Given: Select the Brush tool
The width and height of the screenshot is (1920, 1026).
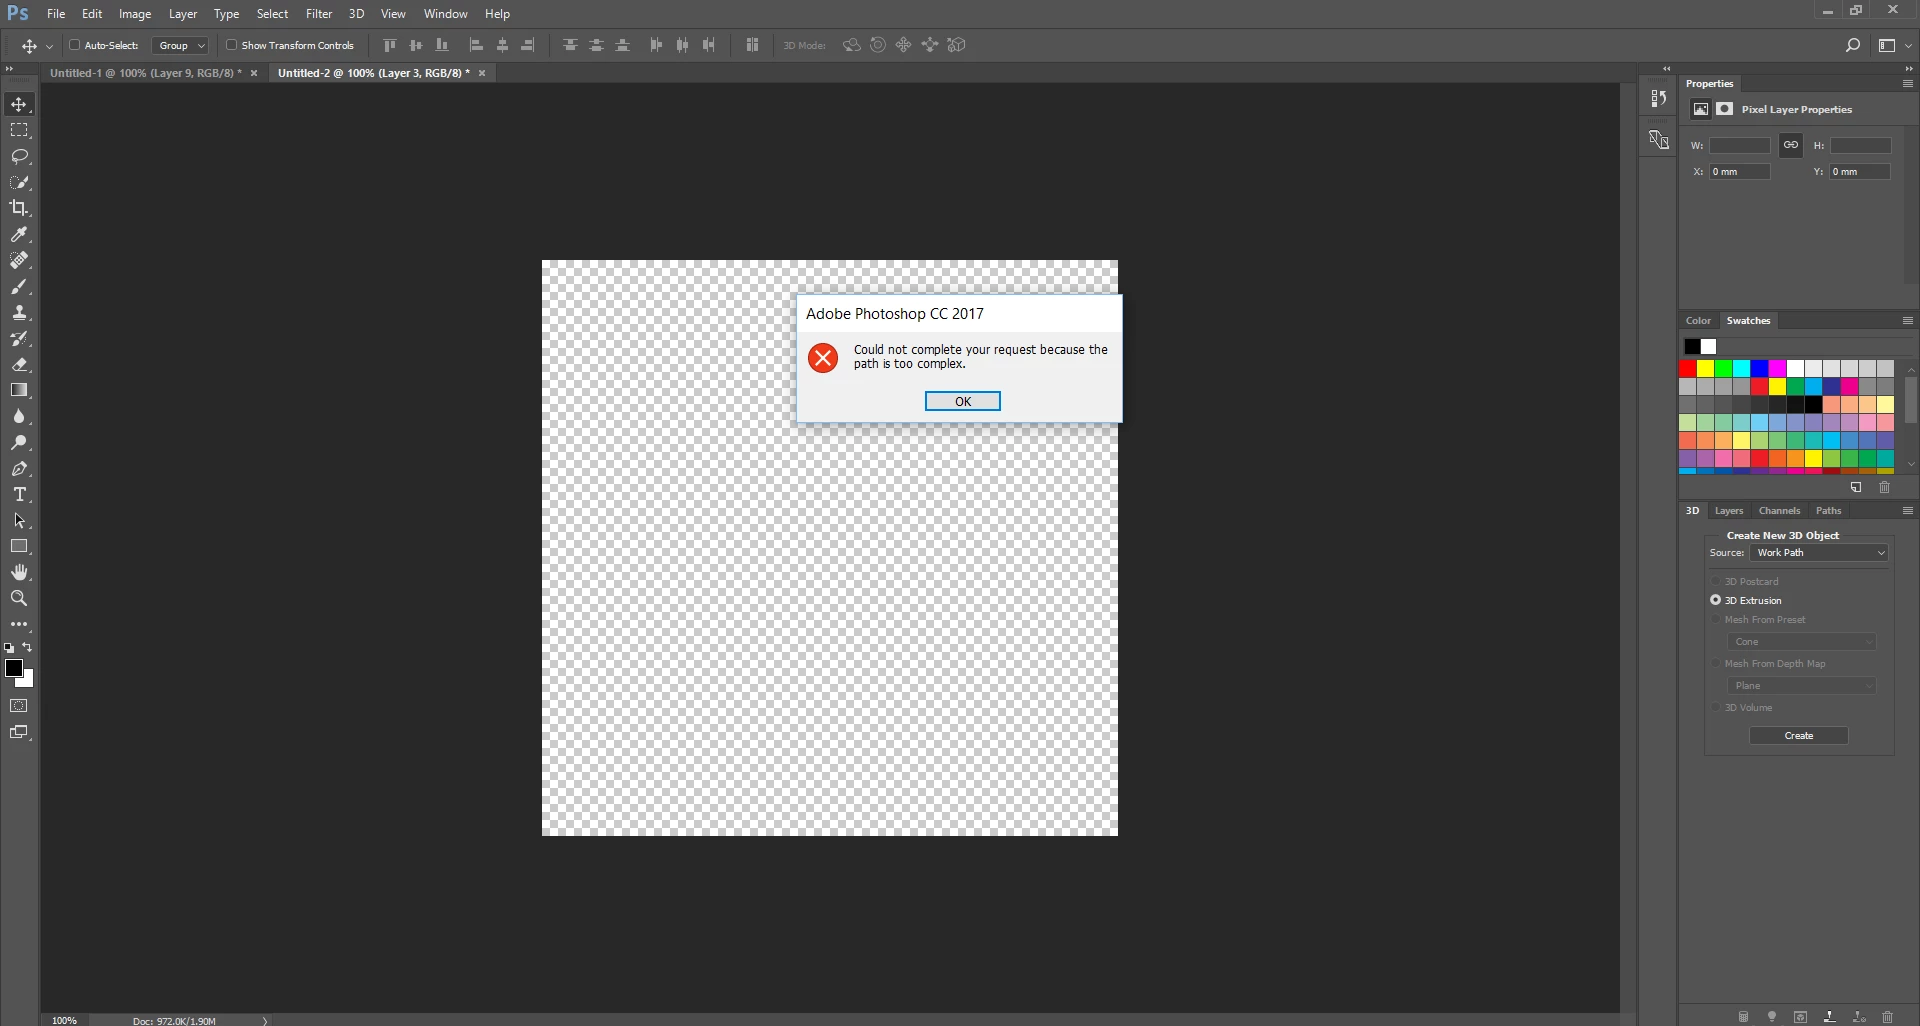Looking at the screenshot, I should pyautogui.click(x=19, y=287).
